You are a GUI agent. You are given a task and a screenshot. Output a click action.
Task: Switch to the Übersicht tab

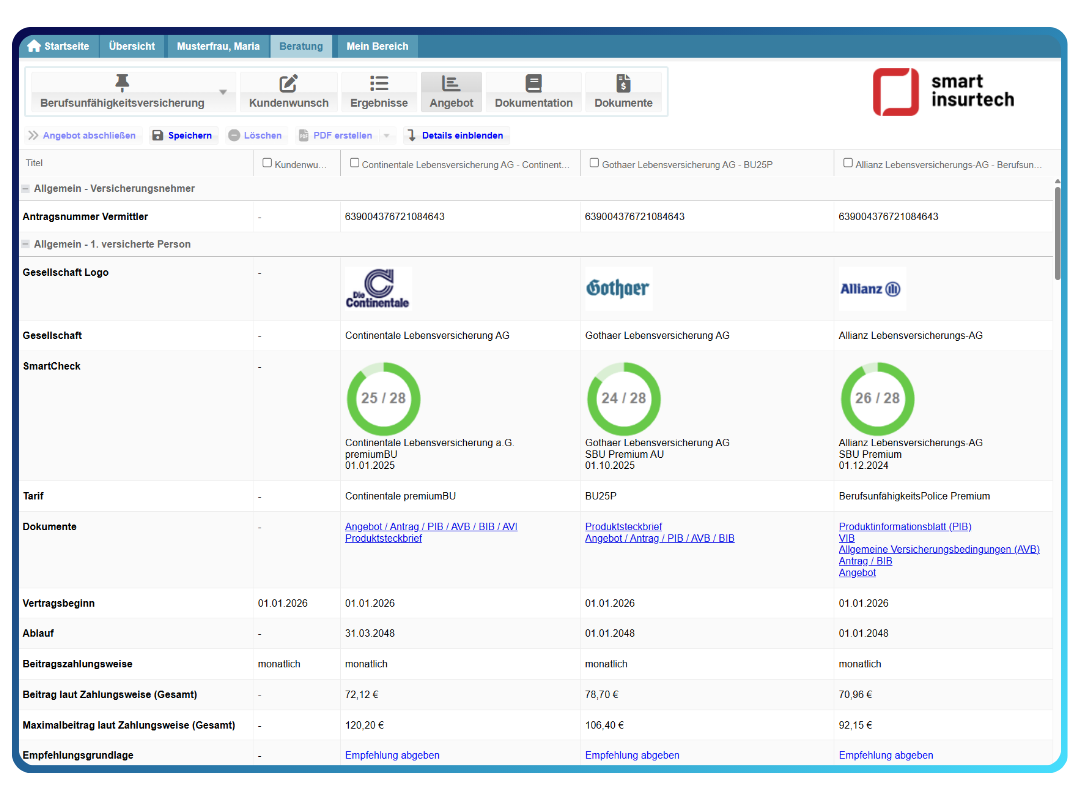click(132, 46)
